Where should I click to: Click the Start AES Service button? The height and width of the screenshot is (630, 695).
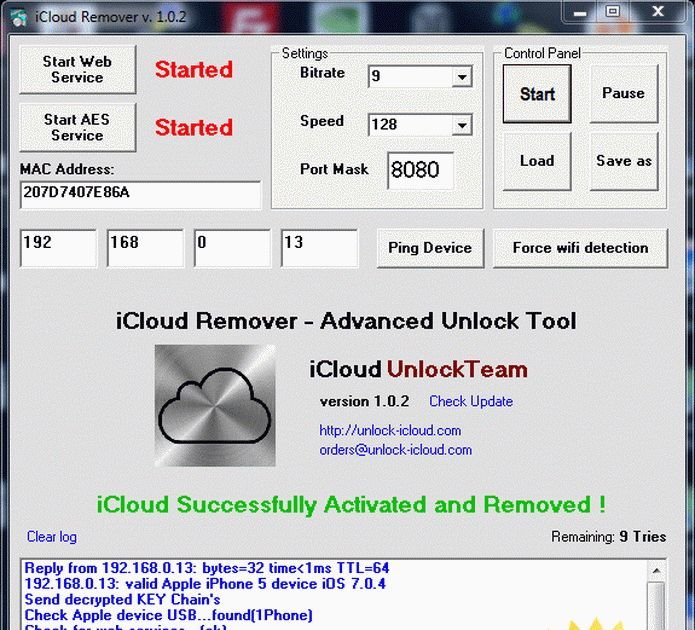point(78,128)
